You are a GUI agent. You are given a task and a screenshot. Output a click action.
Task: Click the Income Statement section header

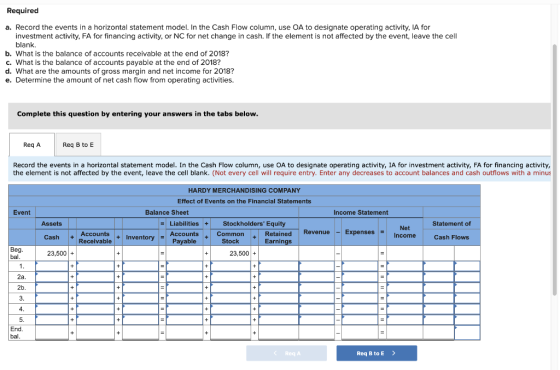361,212
